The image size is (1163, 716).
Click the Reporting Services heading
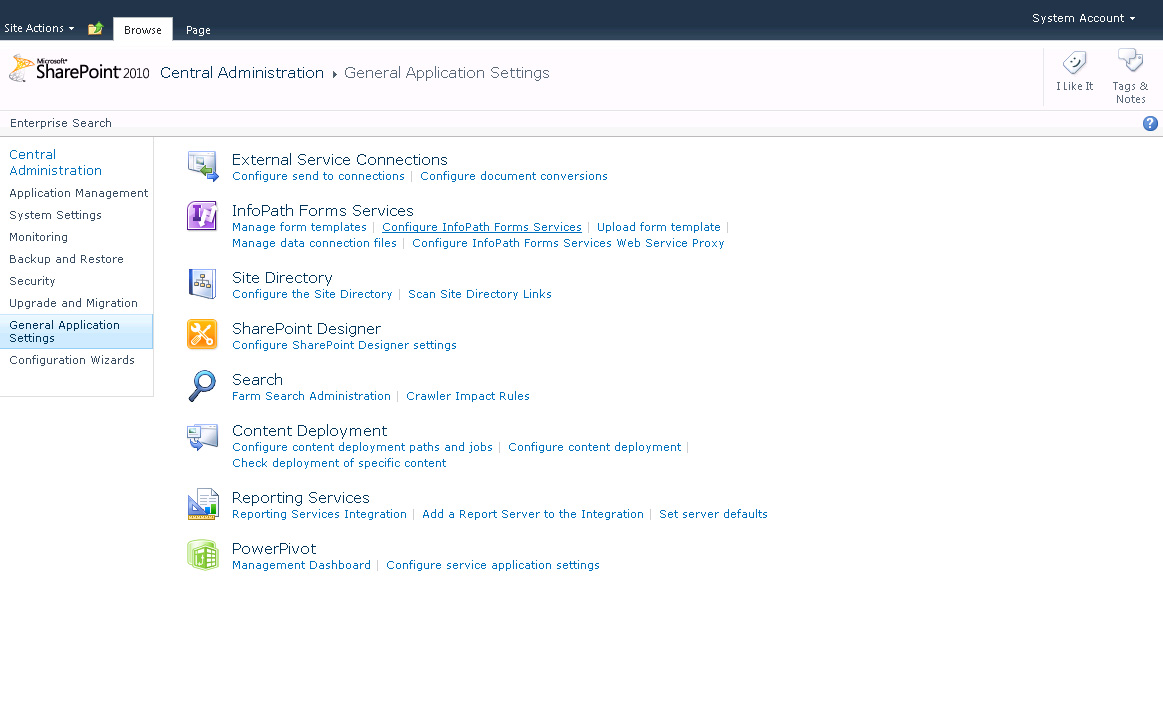click(300, 498)
